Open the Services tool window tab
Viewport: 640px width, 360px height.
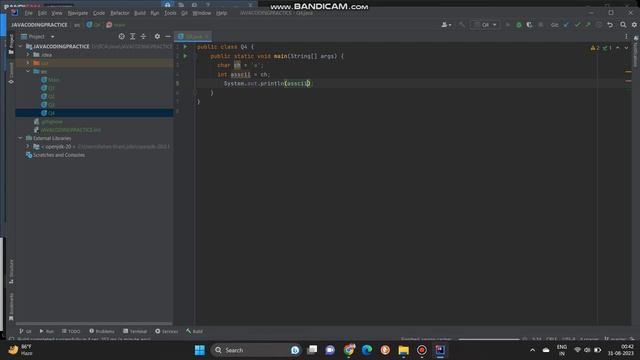coord(167,331)
